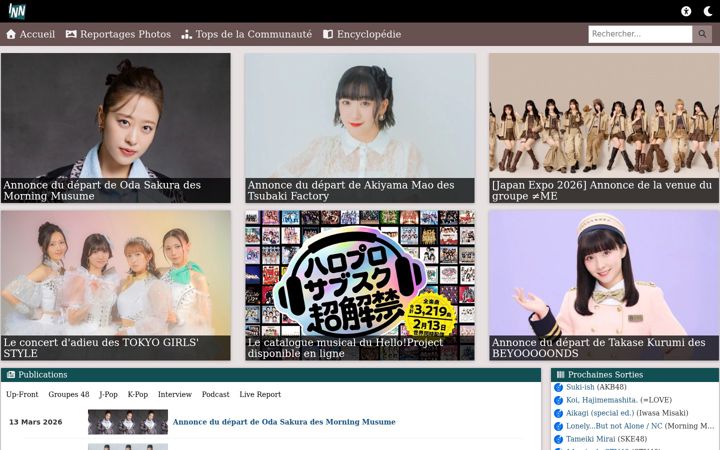Screen dimensions: 720x450
Task: Open Akiyama Mao departure featured card
Action: (x=360, y=128)
